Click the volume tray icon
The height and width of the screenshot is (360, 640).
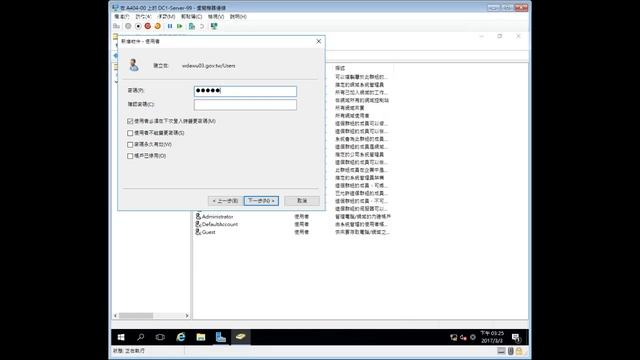pos(463,338)
